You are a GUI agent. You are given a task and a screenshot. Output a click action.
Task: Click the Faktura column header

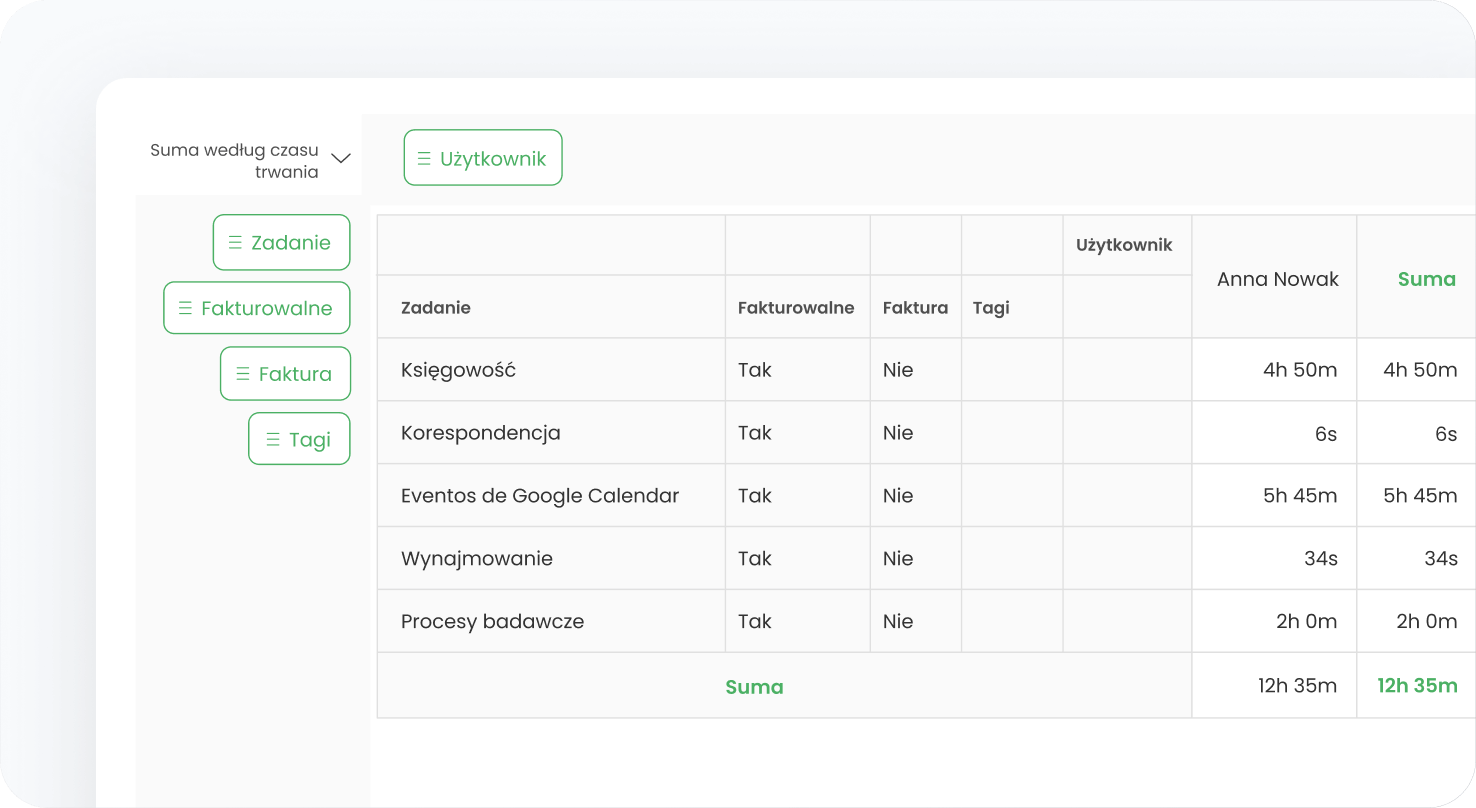915,308
